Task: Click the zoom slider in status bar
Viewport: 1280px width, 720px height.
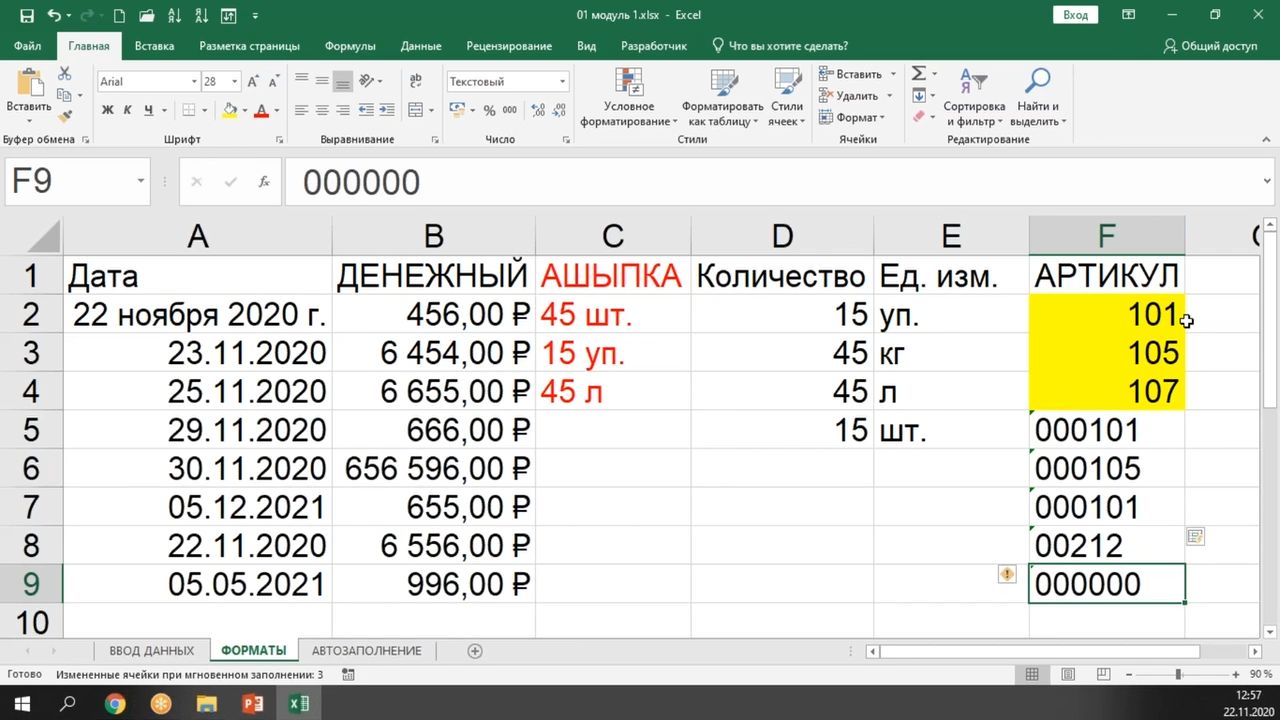Action: click(x=1179, y=675)
